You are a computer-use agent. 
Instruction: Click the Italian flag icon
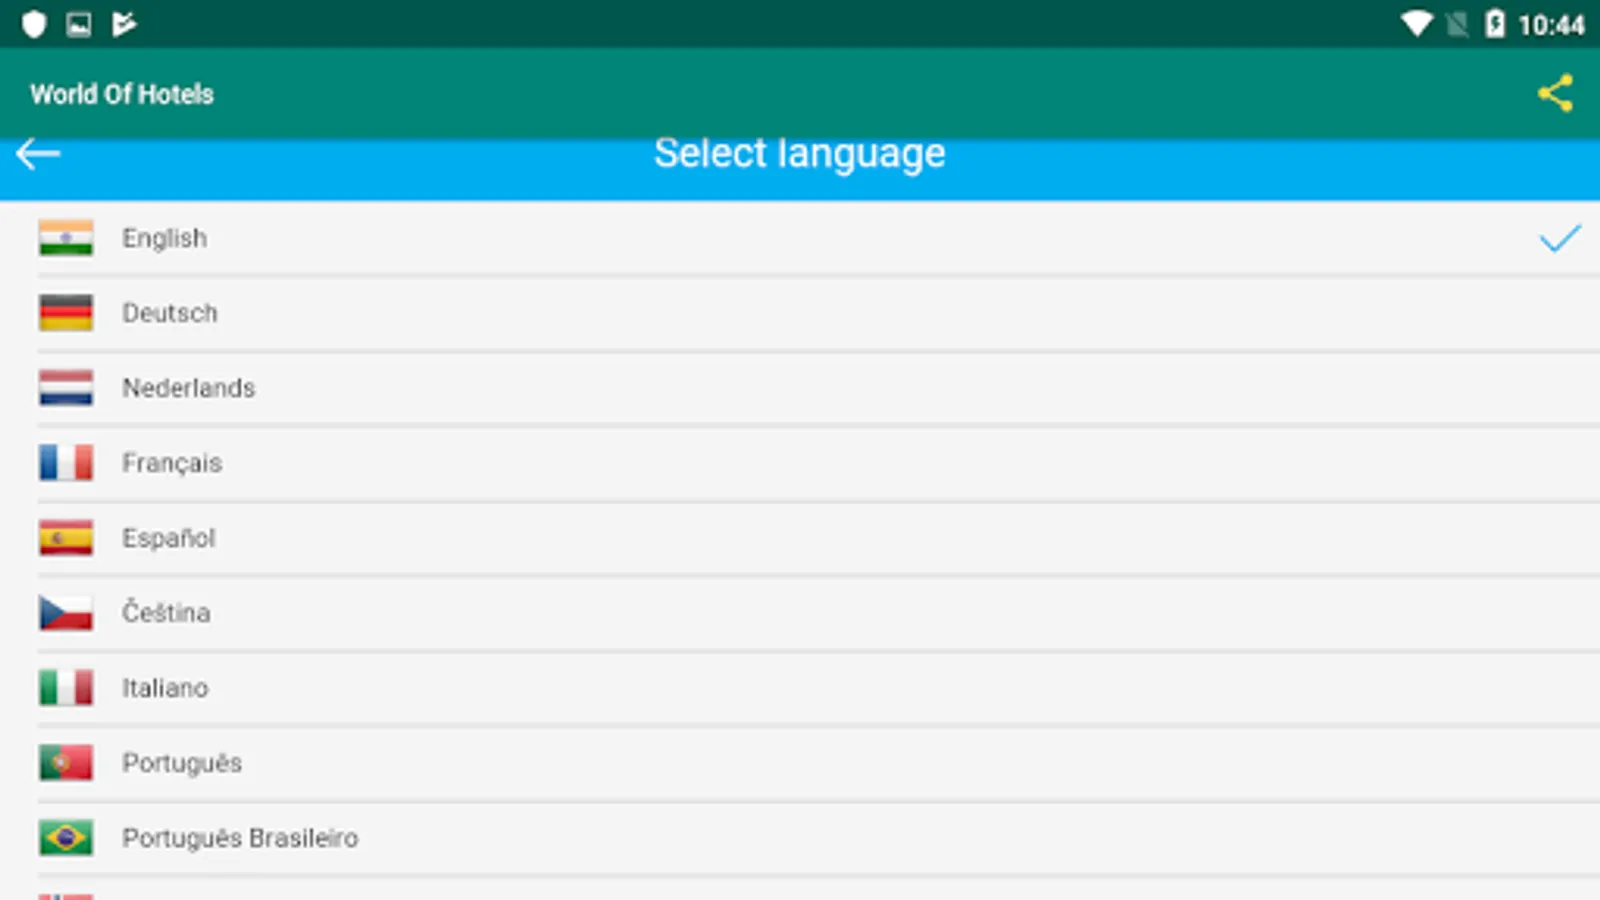point(66,688)
